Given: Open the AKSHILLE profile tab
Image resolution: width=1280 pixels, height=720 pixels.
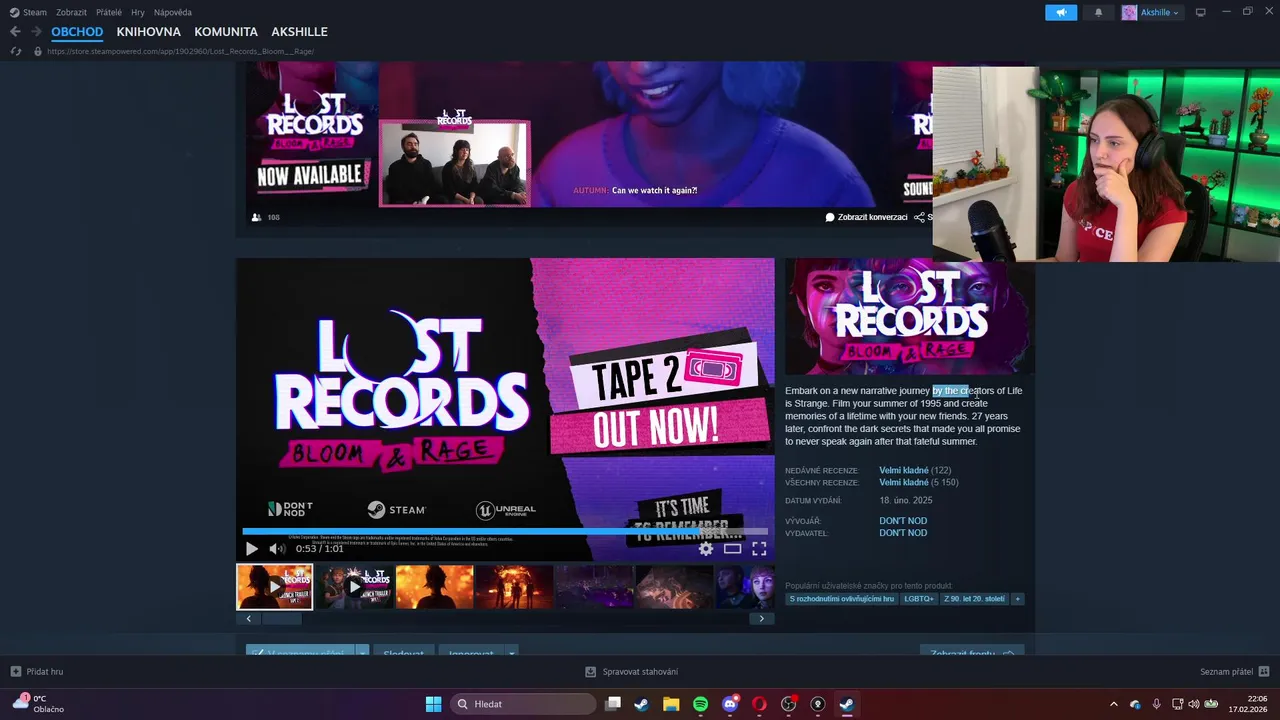Looking at the screenshot, I should point(299,32).
